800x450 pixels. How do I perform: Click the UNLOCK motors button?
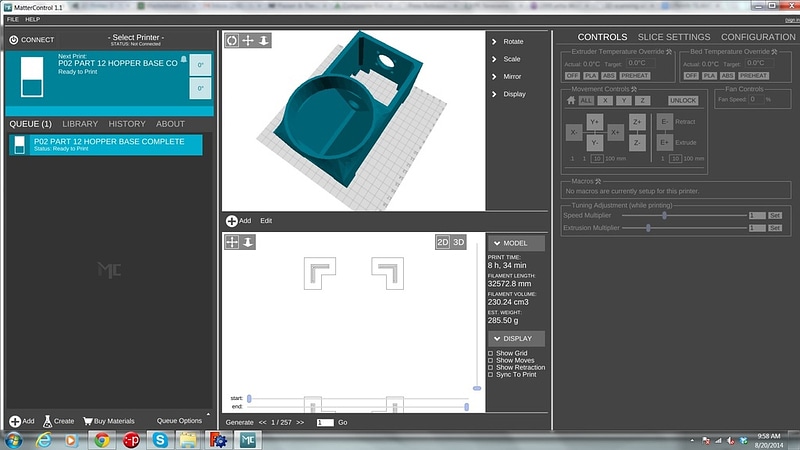(683, 101)
